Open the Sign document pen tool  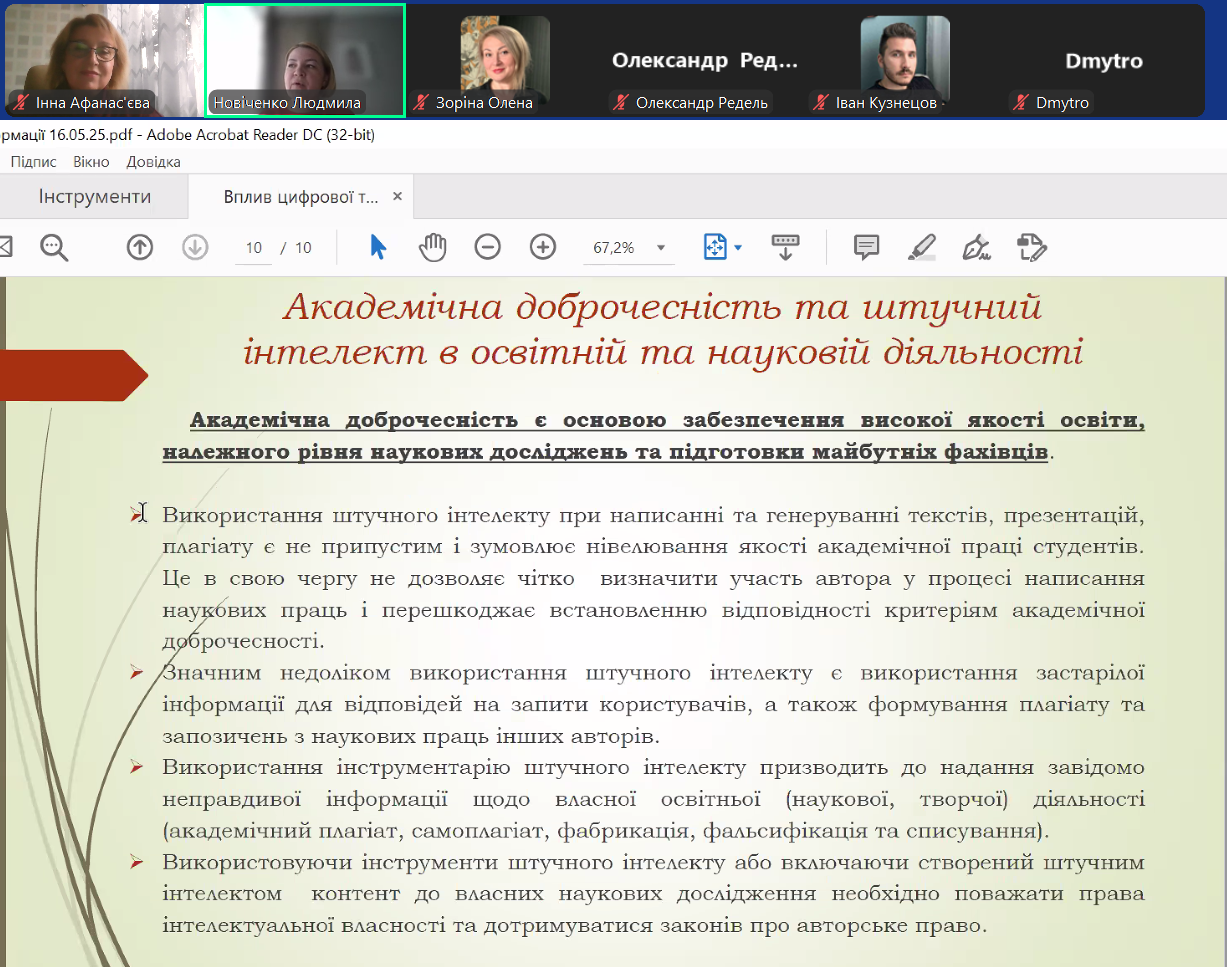(x=975, y=247)
